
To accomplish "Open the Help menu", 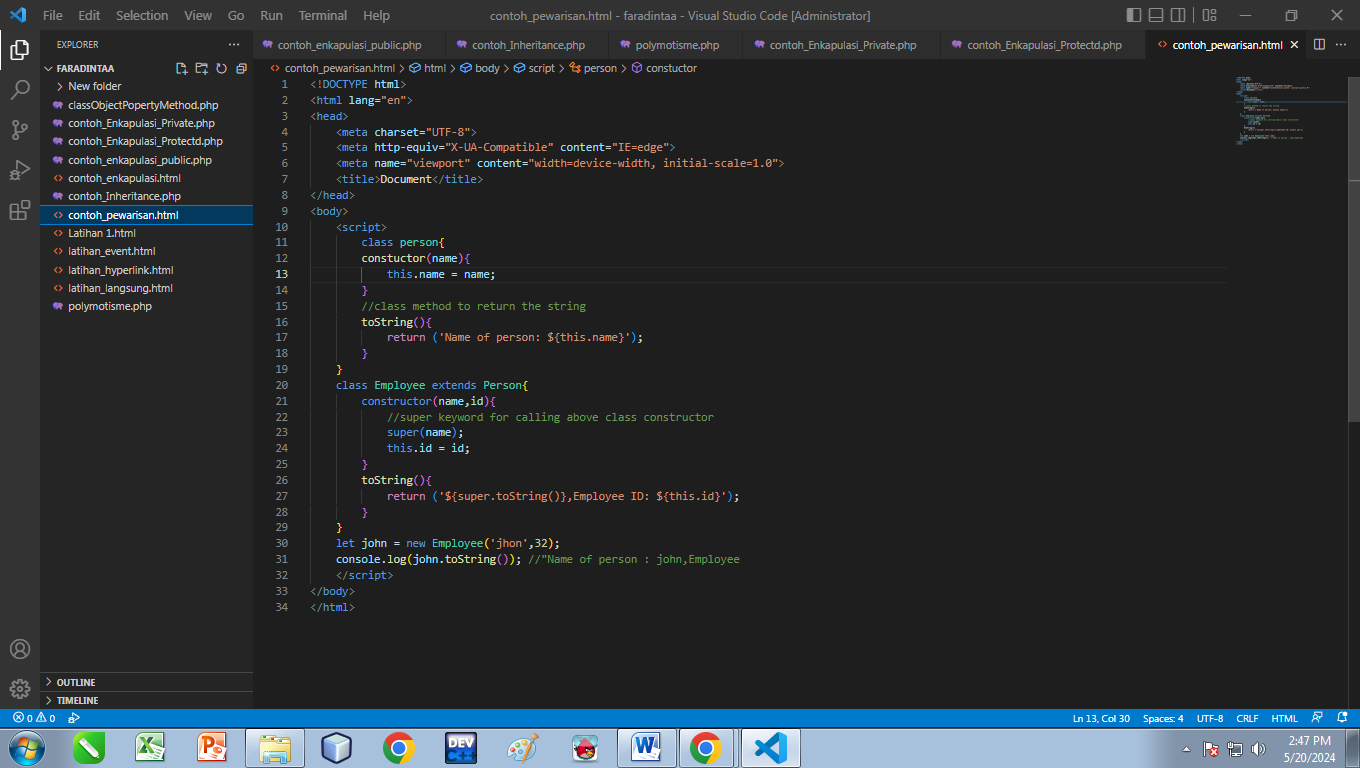I will coord(377,15).
